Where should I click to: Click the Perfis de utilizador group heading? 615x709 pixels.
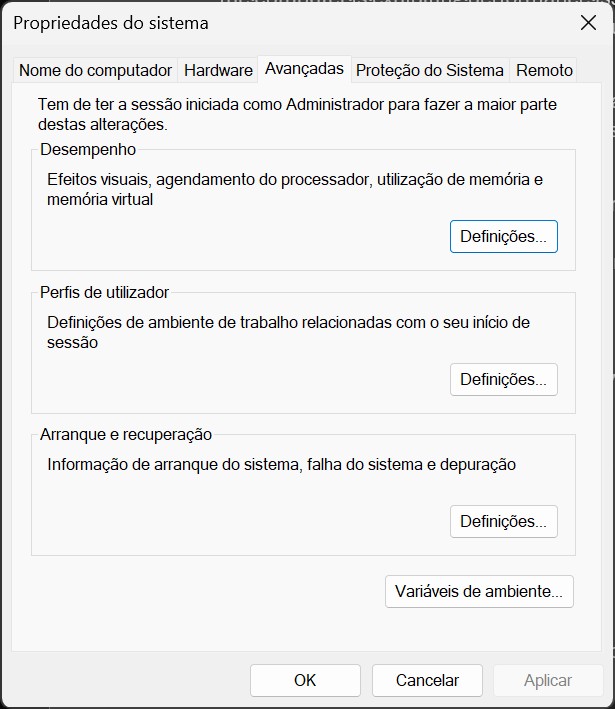104,293
